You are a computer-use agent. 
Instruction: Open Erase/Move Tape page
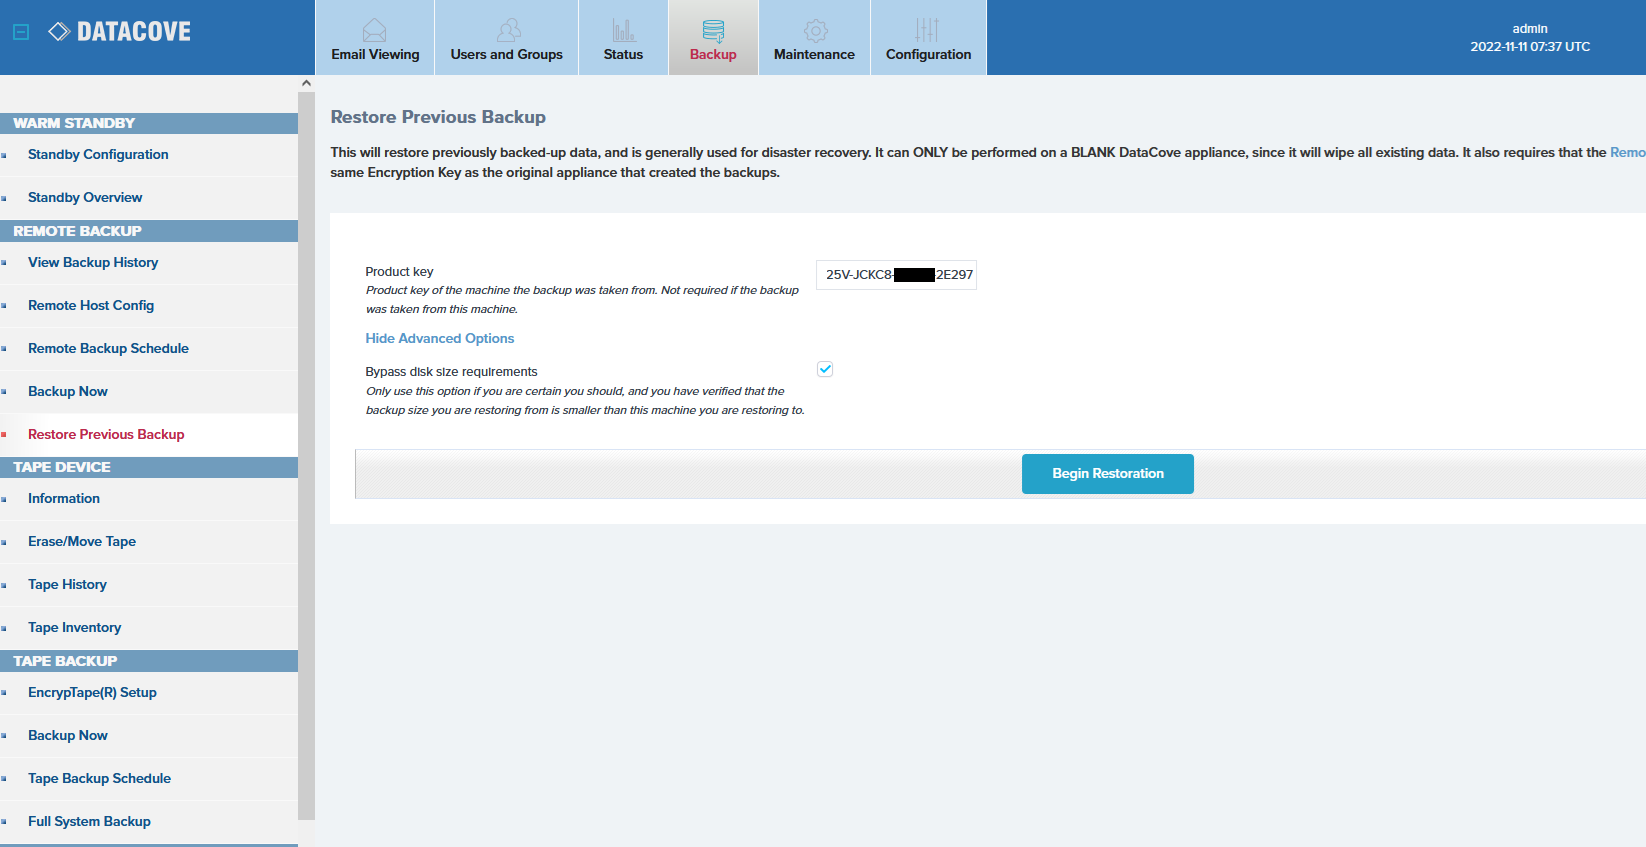(x=82, y=542)
